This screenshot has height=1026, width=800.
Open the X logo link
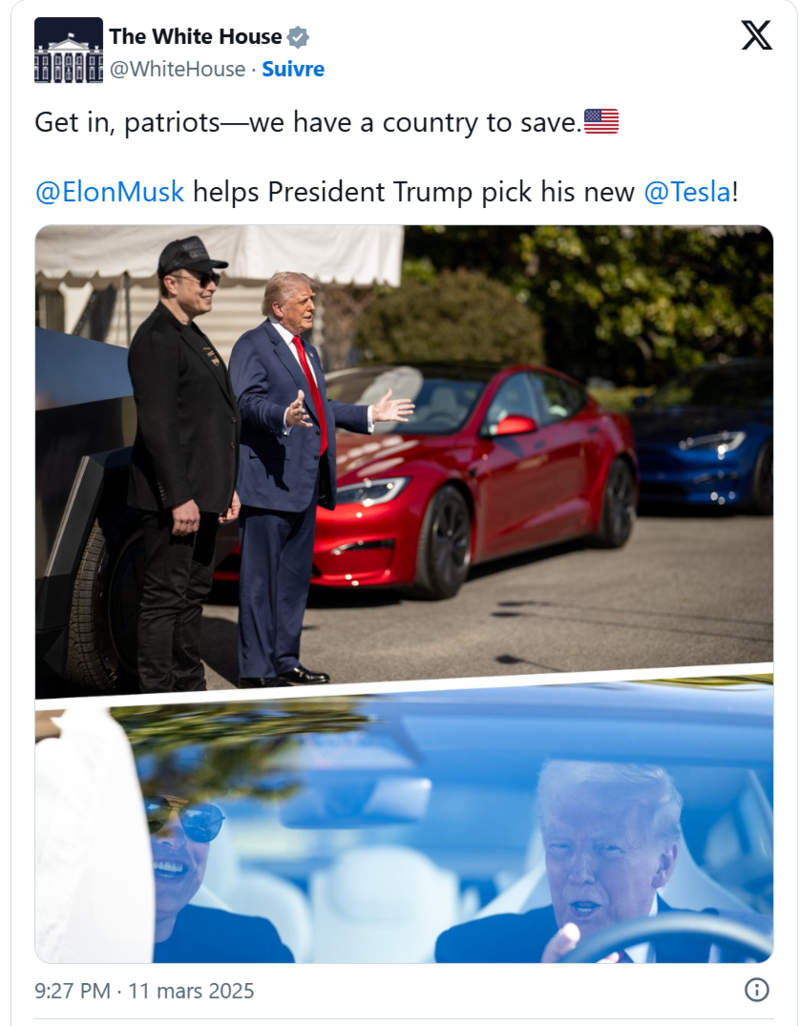tap(756, 35)
